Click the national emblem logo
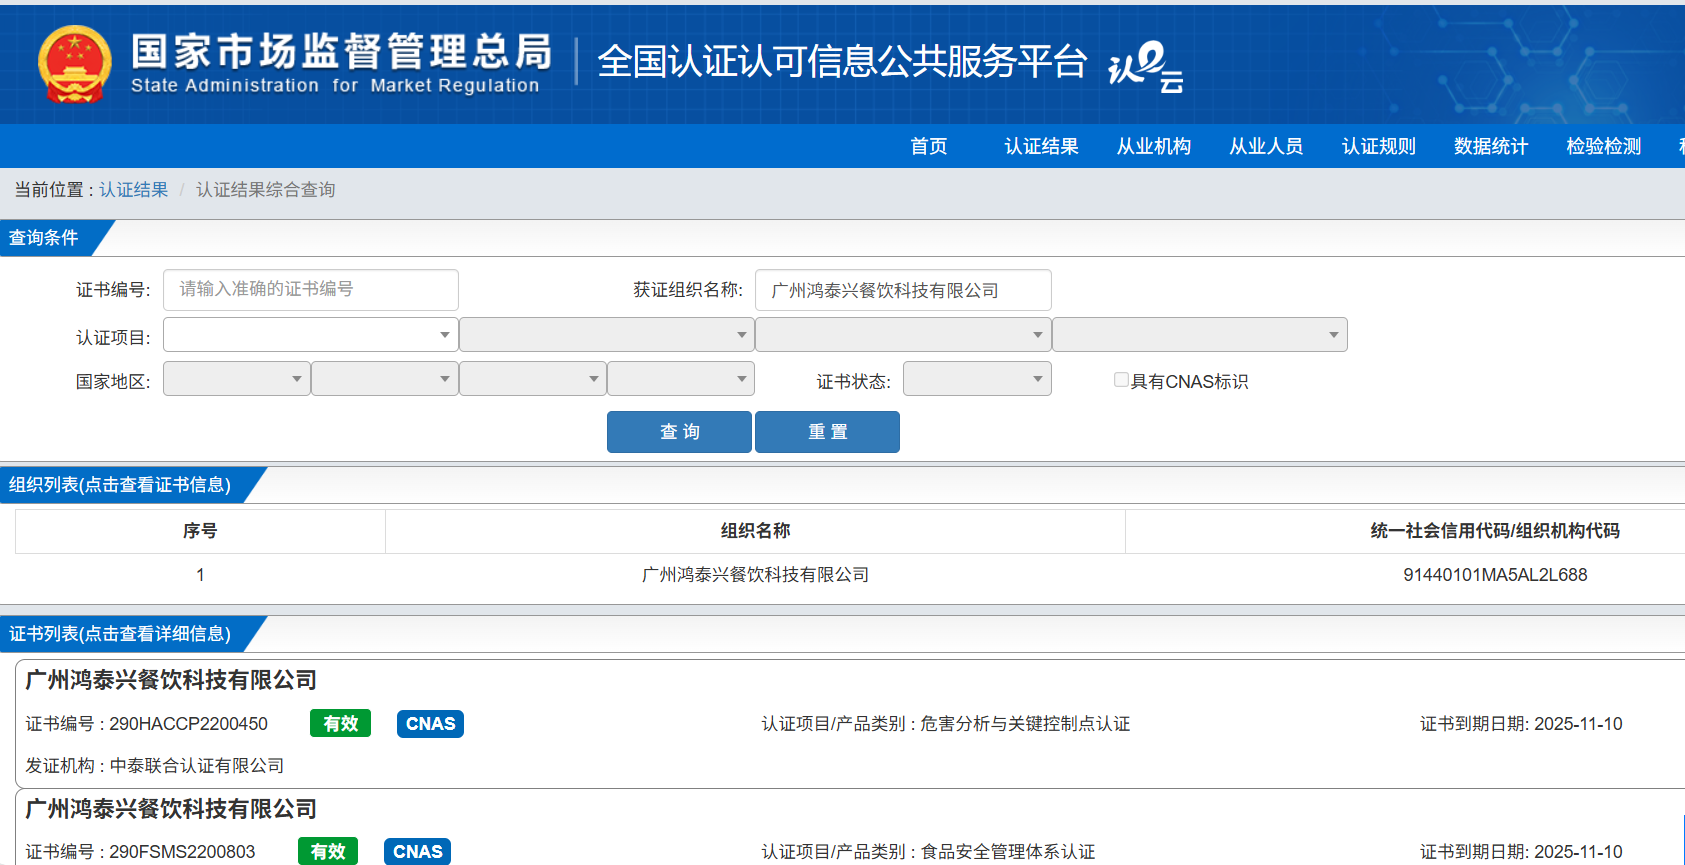 (x=74, y=64)
